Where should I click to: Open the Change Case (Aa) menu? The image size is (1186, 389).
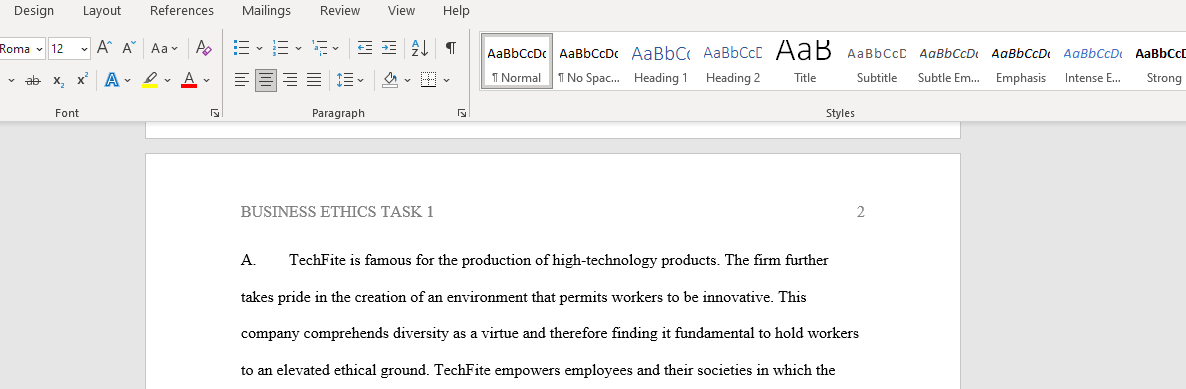164,48
